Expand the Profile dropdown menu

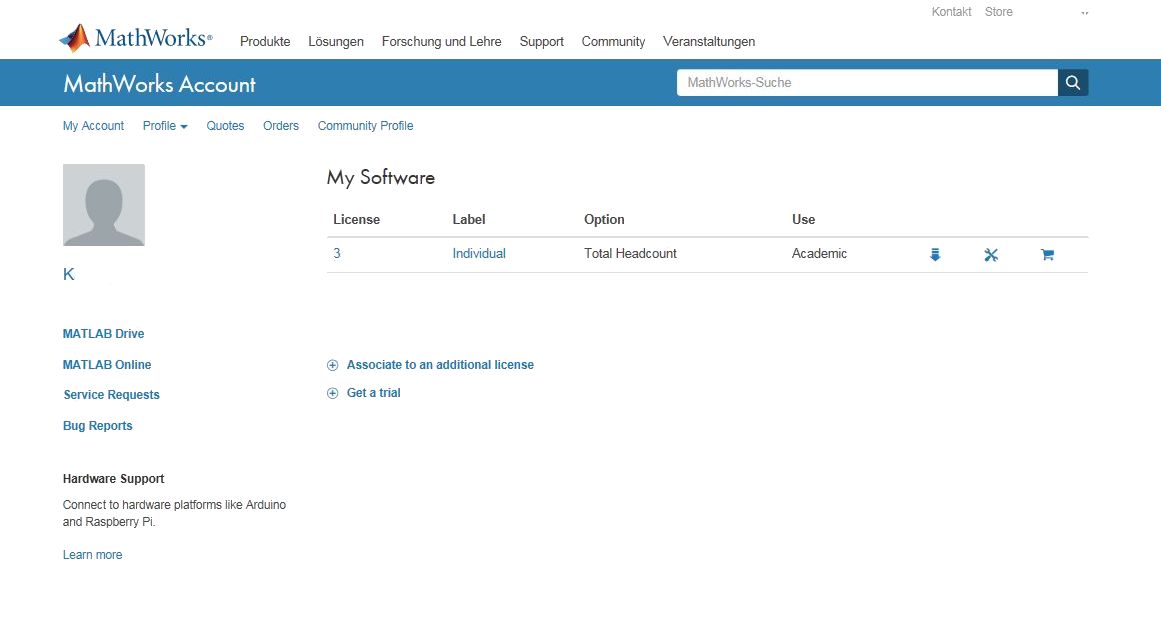click(x=165, y=126)
